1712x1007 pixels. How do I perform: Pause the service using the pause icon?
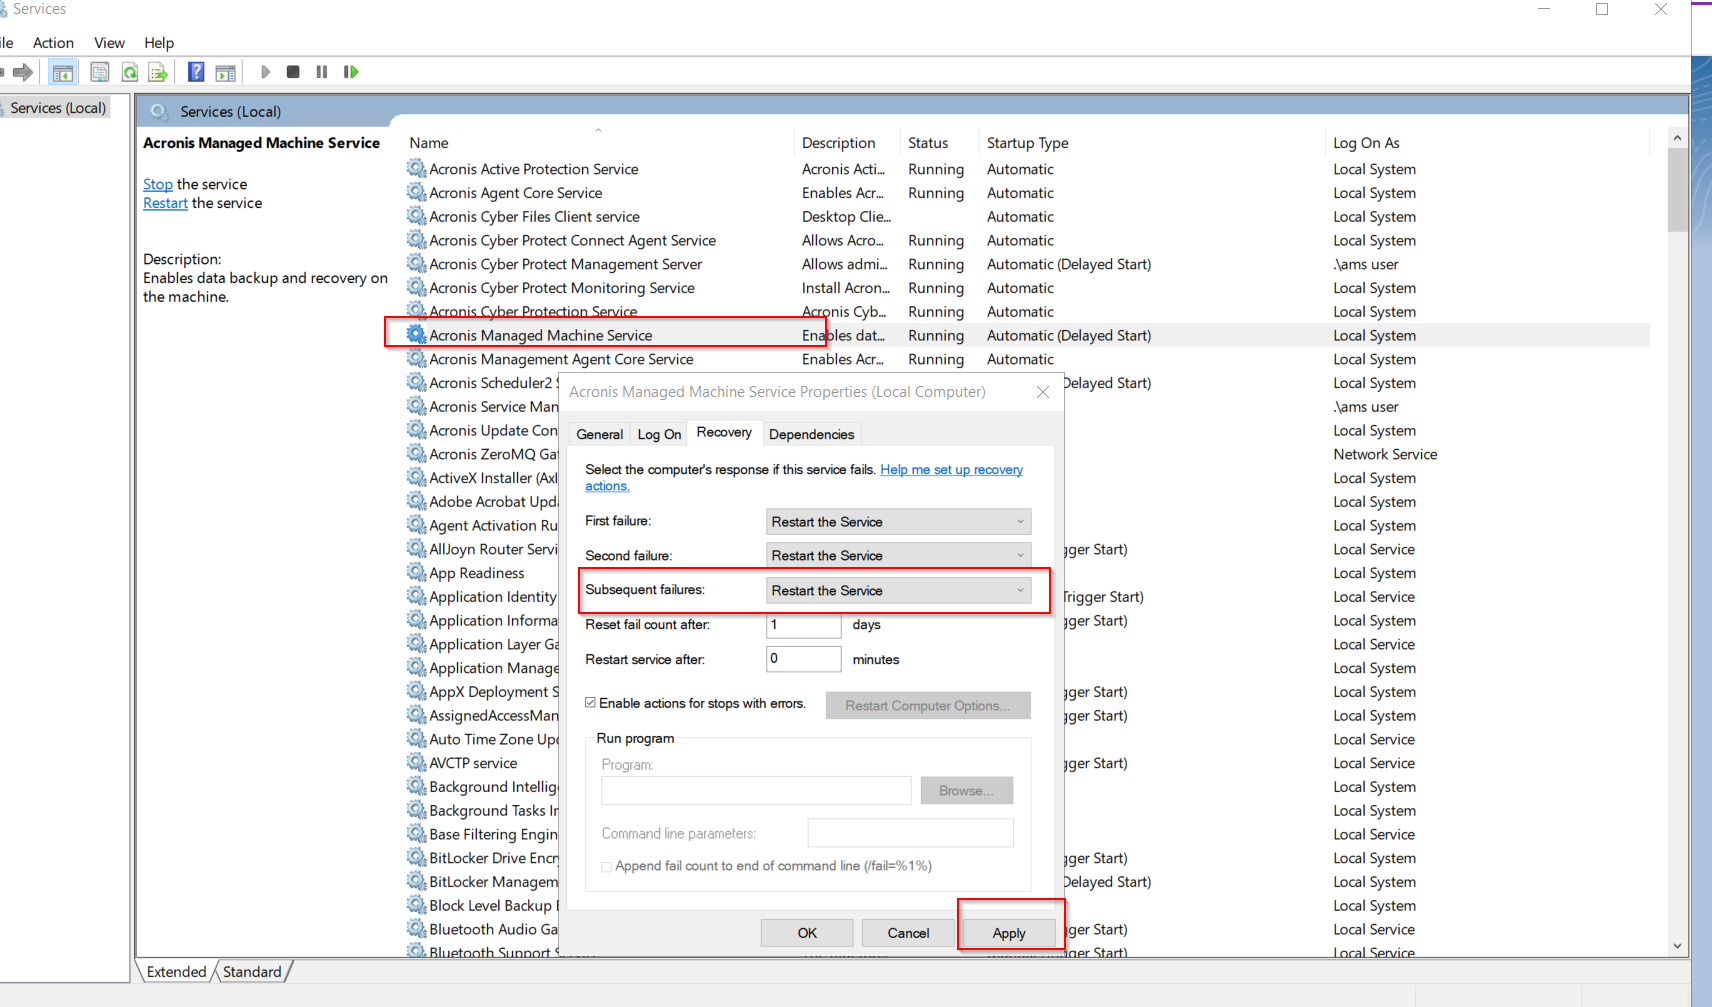tap(322, 71)
